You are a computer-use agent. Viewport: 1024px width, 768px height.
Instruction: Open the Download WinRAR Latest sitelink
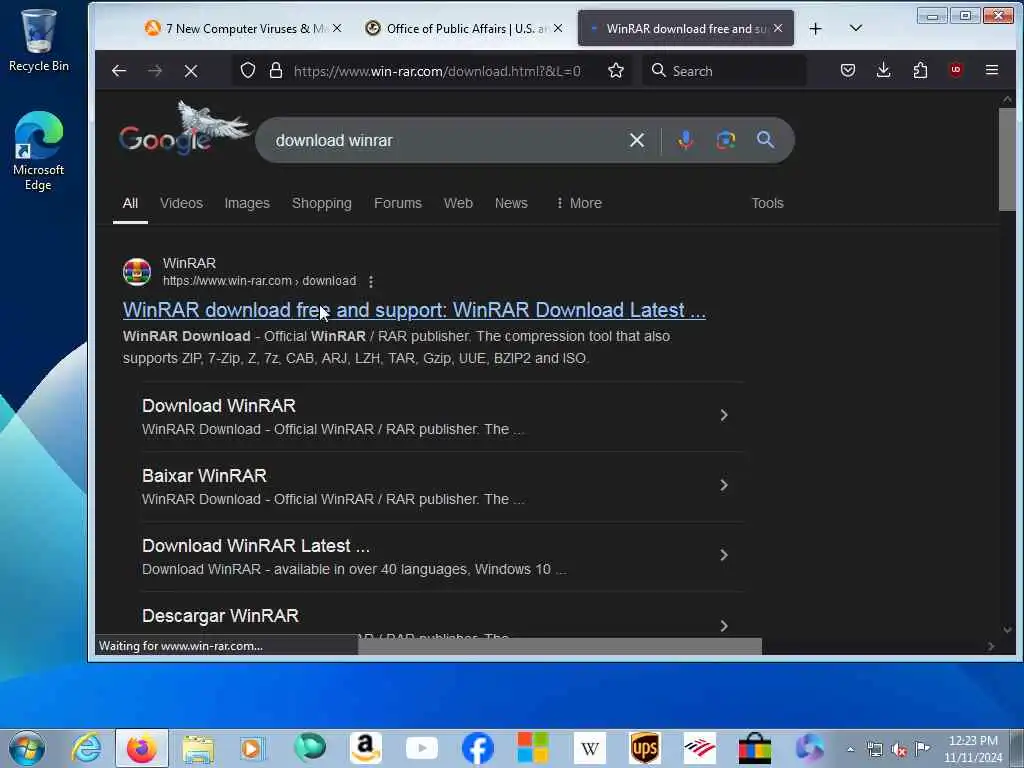(256, 545)
